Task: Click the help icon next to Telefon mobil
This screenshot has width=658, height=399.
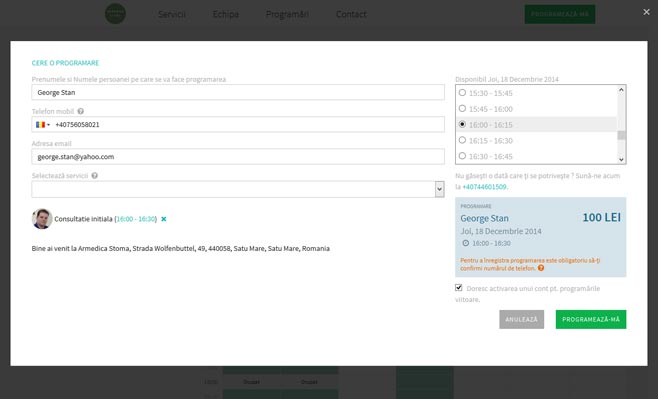Action: pos(81,111)
